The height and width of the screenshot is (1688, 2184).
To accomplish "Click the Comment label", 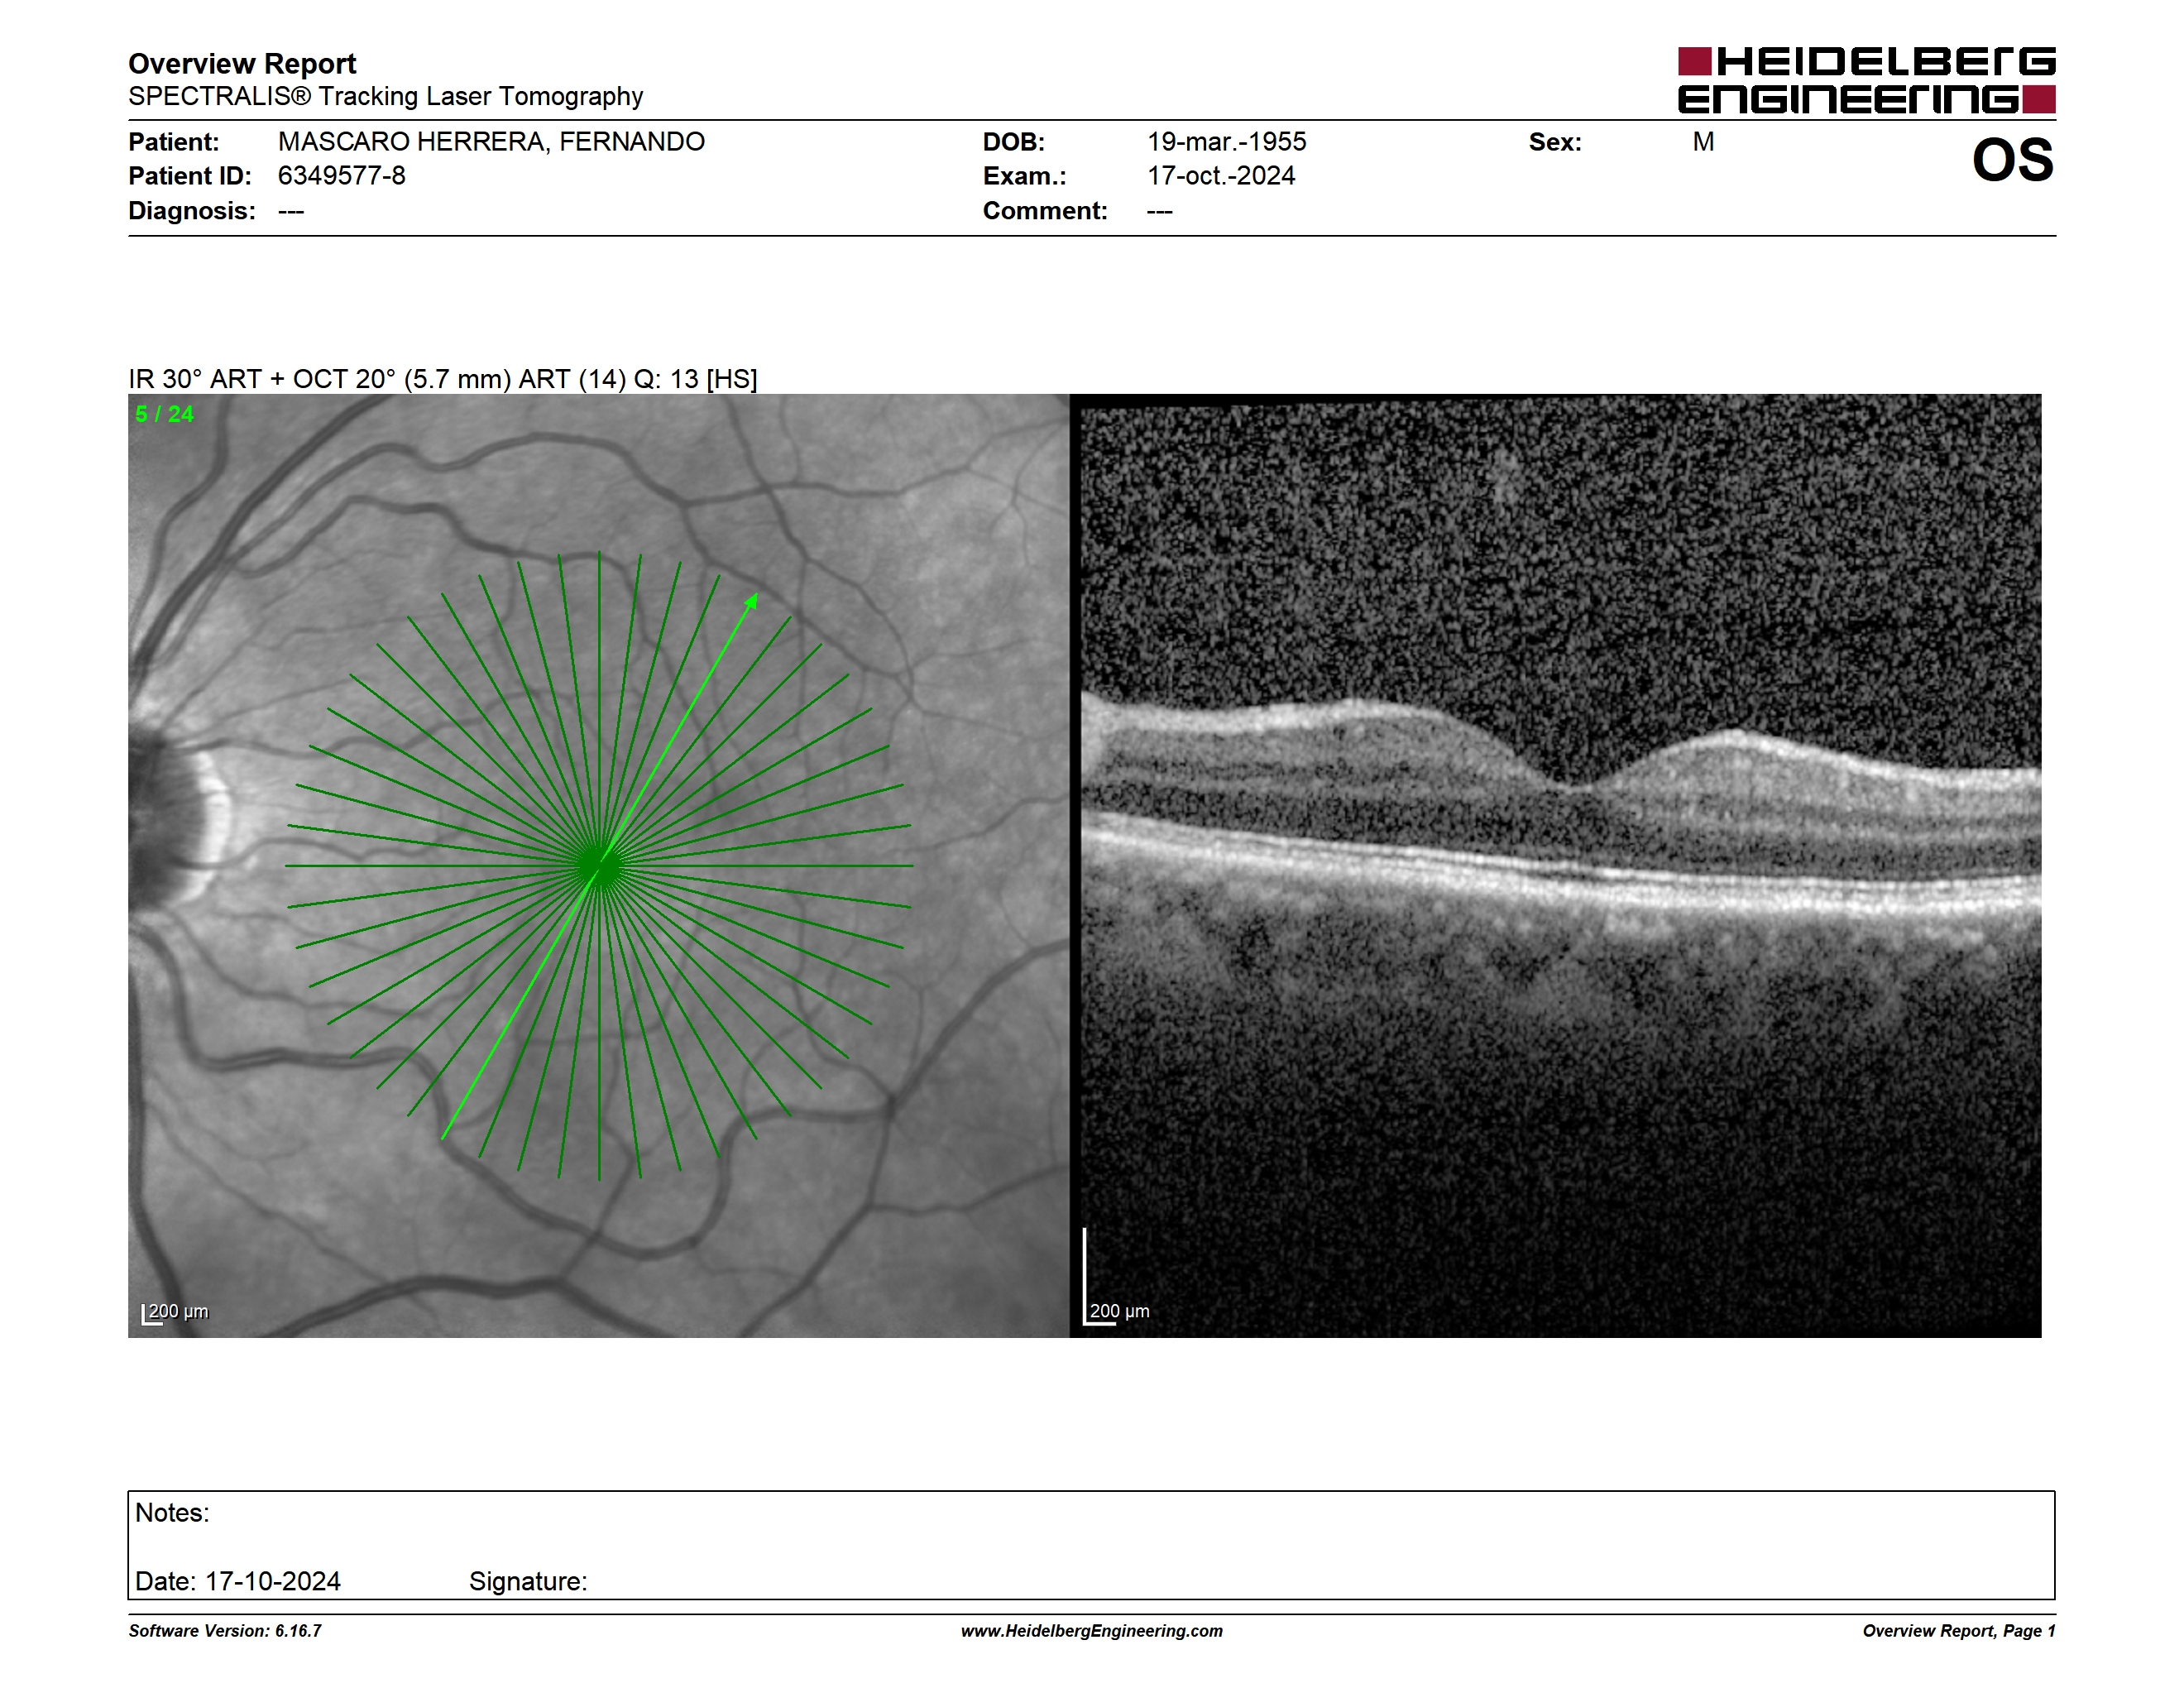I will [1045, 211].
